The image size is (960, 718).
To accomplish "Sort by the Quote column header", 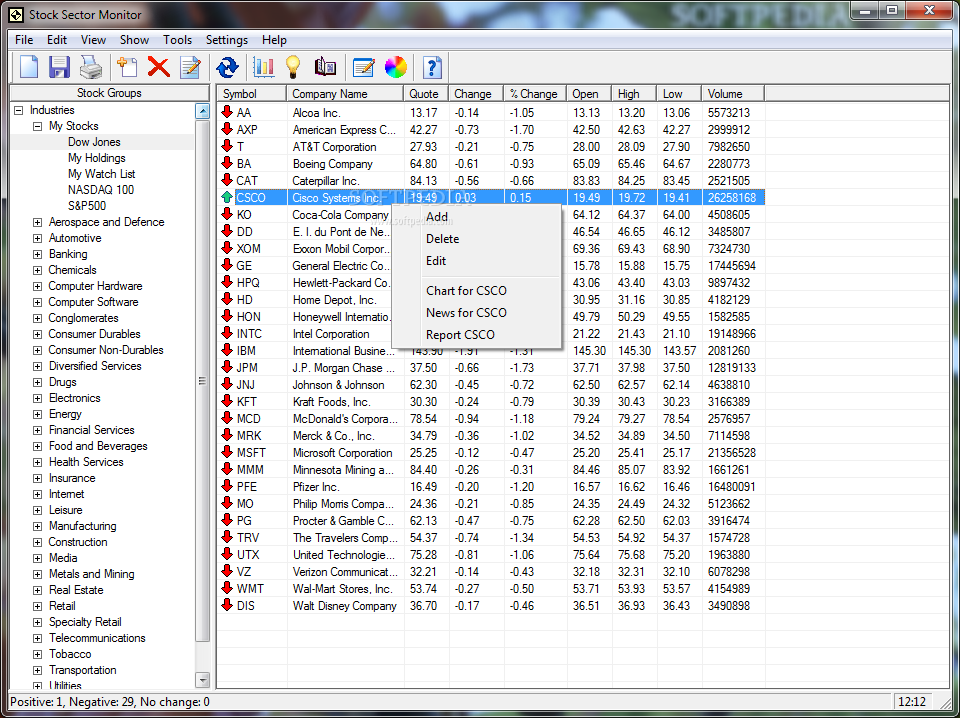I will pos(426,94).
